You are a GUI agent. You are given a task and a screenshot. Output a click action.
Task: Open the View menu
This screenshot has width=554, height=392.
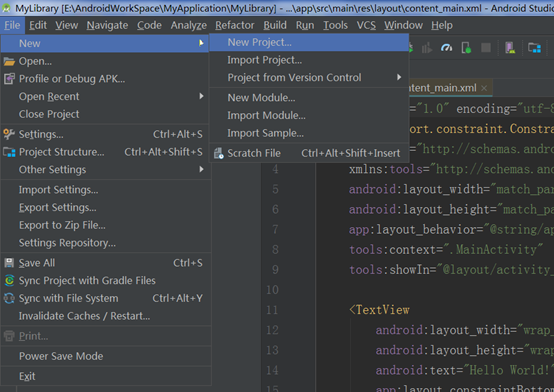coord(66,25)
